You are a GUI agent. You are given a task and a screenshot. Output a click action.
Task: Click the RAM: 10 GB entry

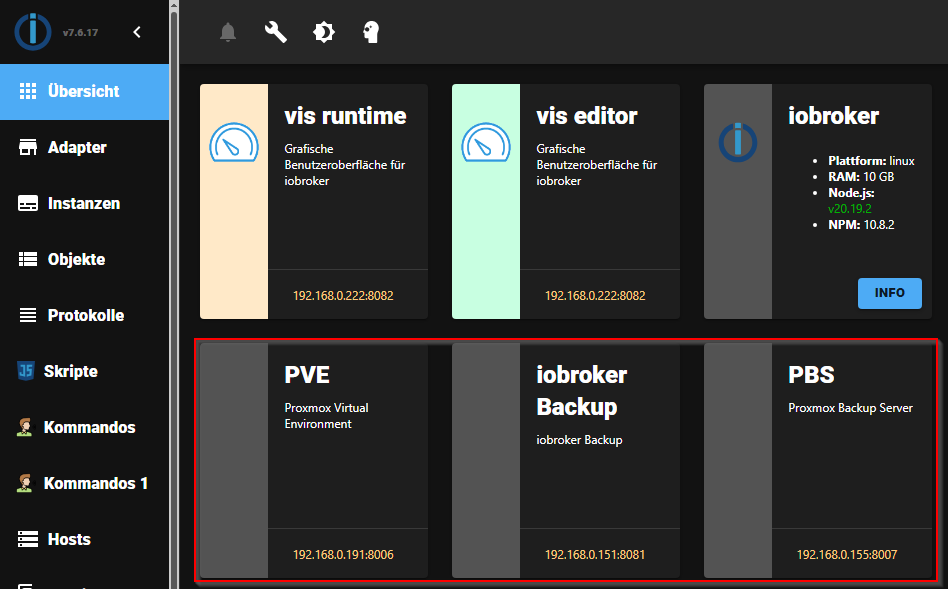pos(861,177)
